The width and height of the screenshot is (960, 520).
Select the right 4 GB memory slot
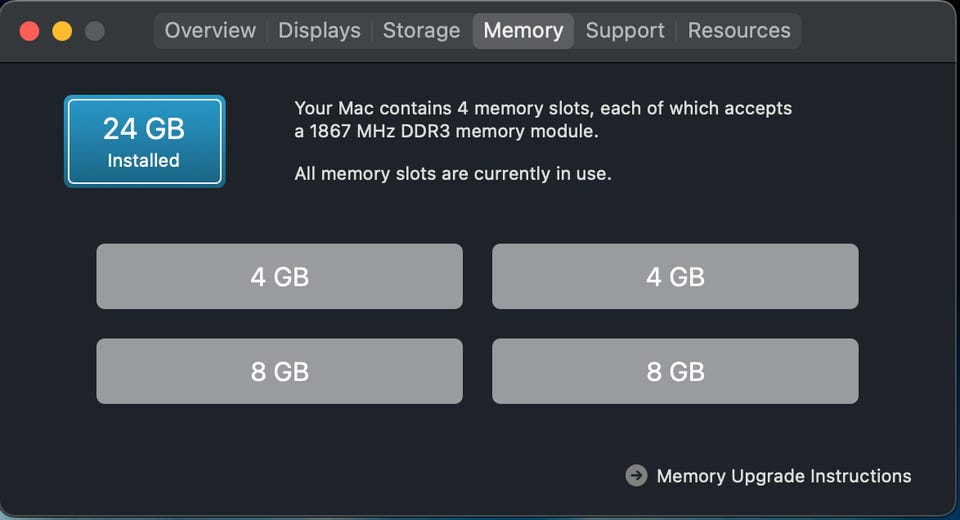click(675, 276)
